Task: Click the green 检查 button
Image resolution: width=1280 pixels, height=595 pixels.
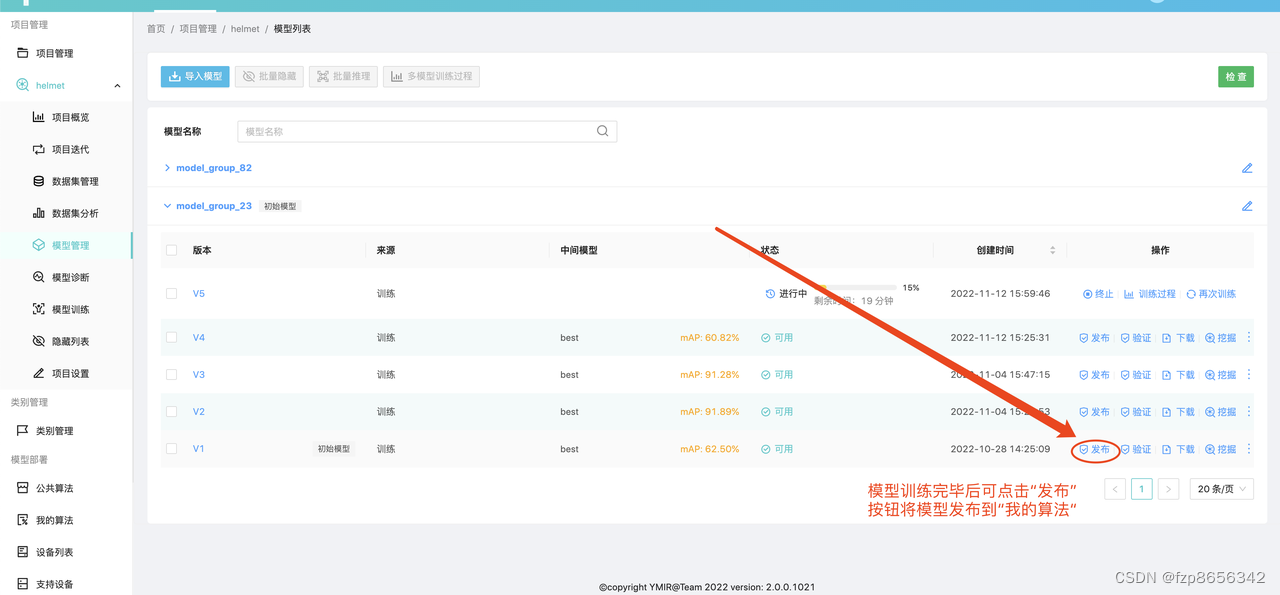Action: tap(1236, 76)
